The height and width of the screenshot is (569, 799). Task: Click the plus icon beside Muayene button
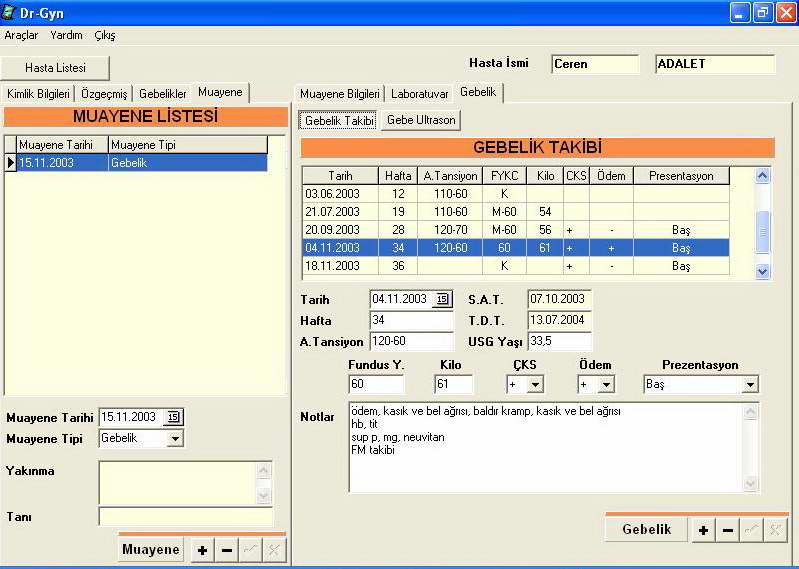pos(202,550)
